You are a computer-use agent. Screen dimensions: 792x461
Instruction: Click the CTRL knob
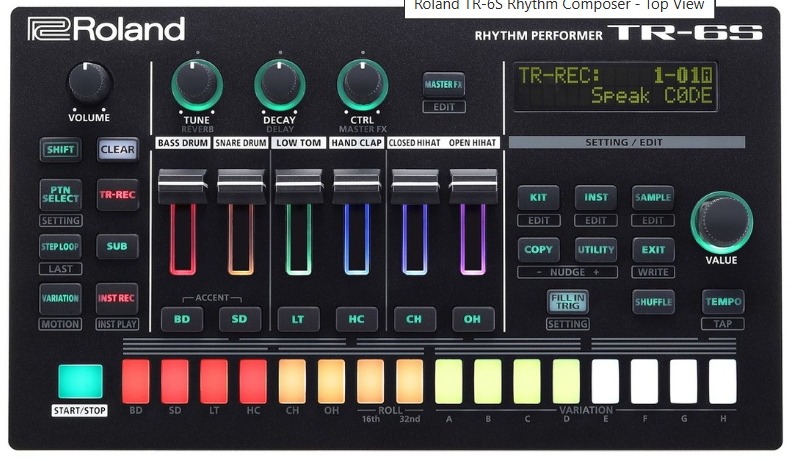362,84
